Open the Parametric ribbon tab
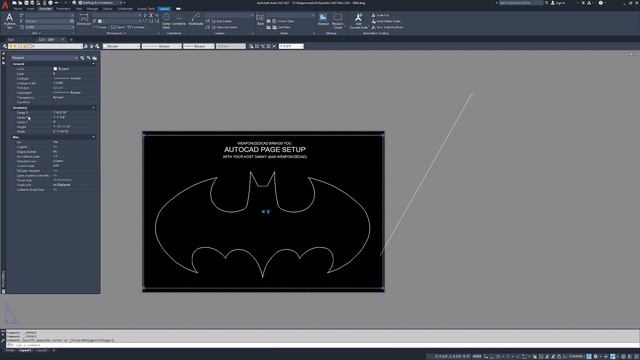Viewport: 640px width, 360px height. pos(63,9)
